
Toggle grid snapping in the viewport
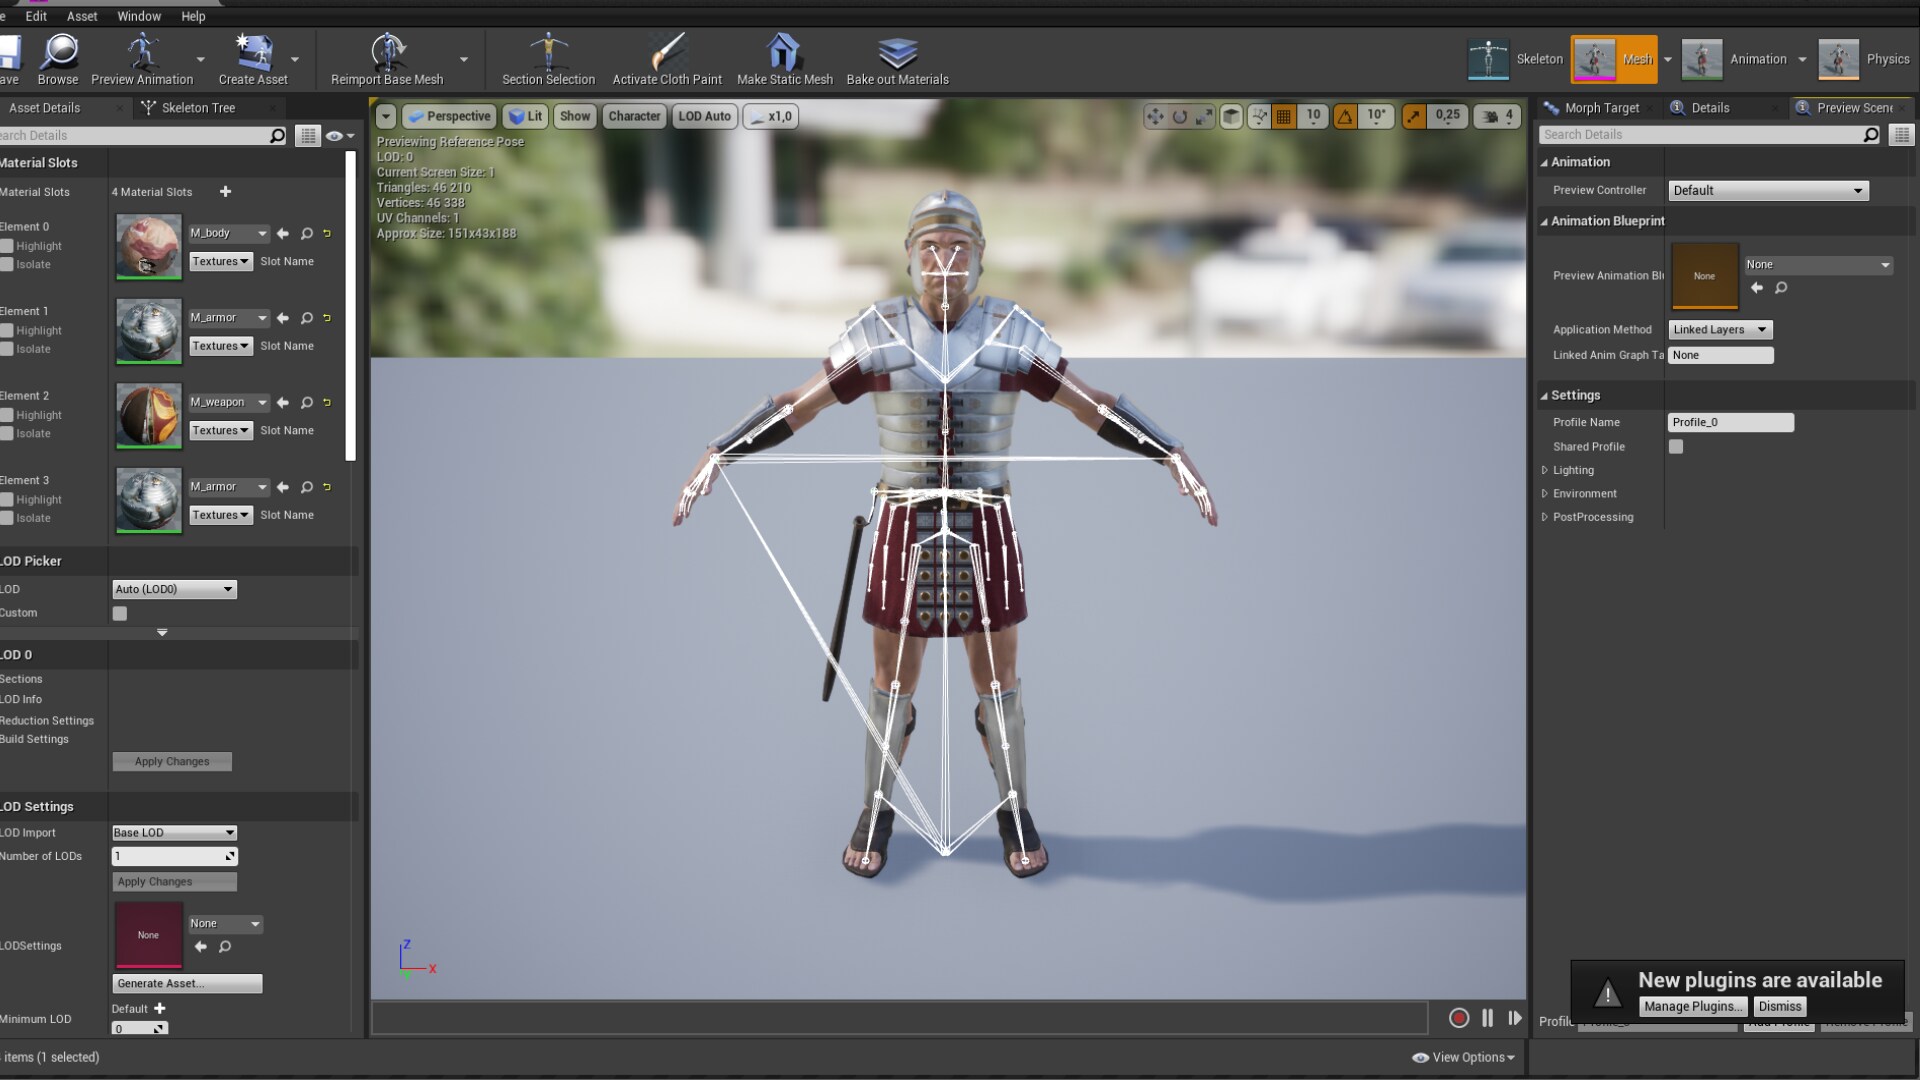[x=1284, y=116]
